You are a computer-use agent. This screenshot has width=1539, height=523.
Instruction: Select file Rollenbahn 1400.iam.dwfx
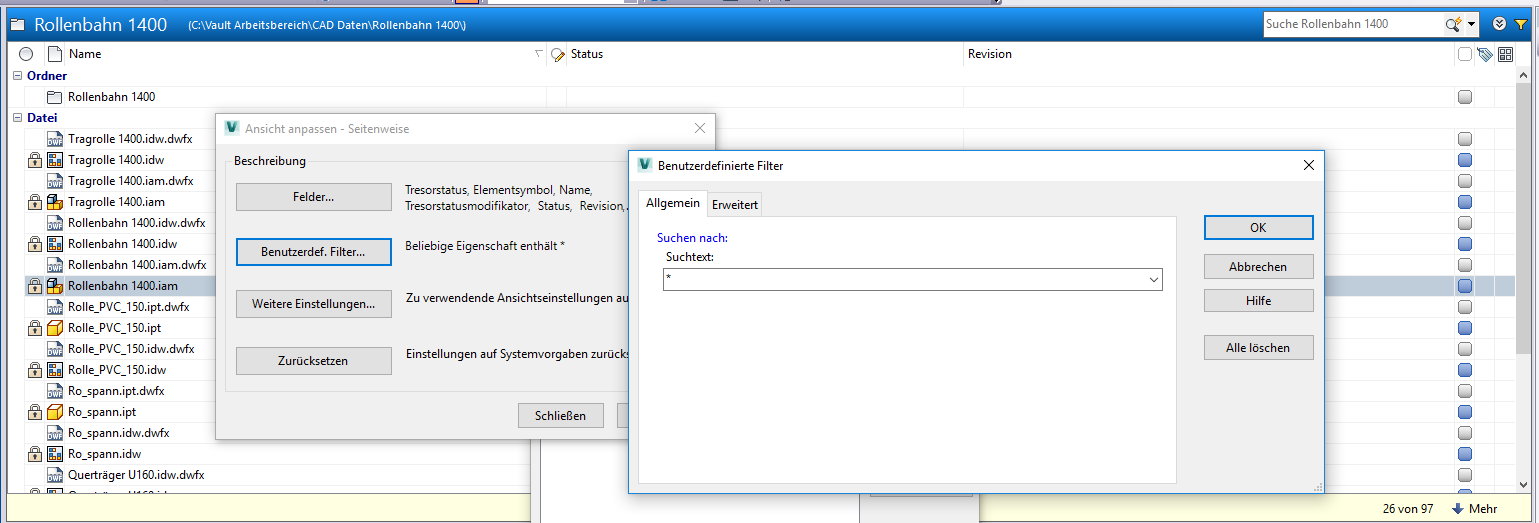click(137, 265)
